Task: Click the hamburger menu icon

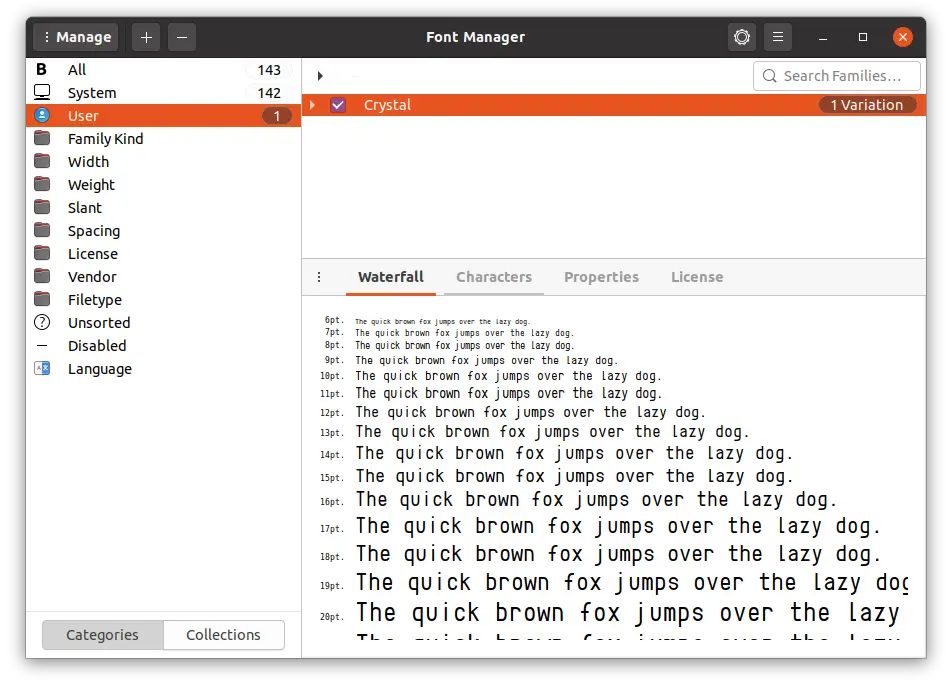Action: (x=778, y=37)
